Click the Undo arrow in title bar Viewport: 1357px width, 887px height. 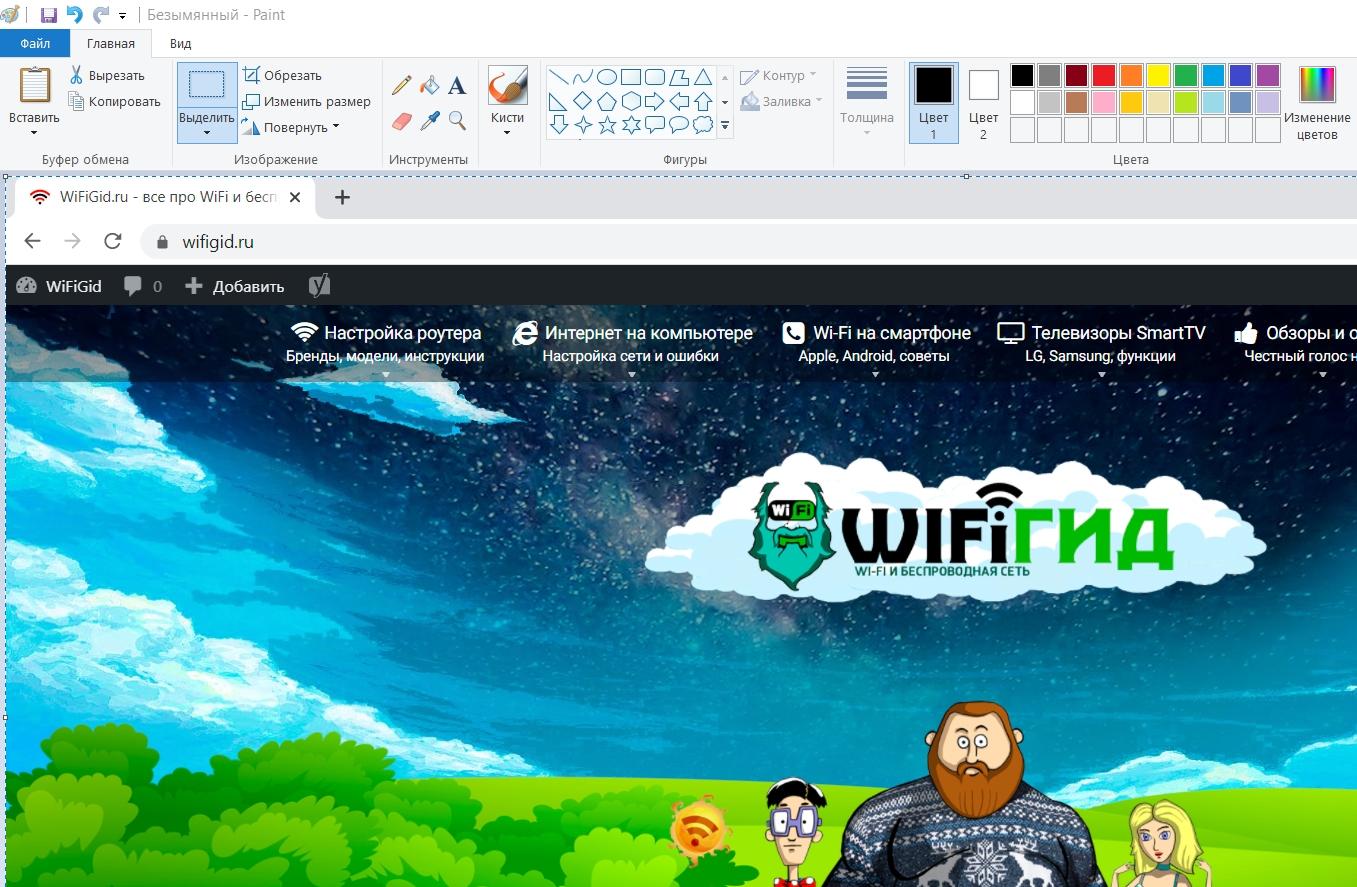[74, 15]
